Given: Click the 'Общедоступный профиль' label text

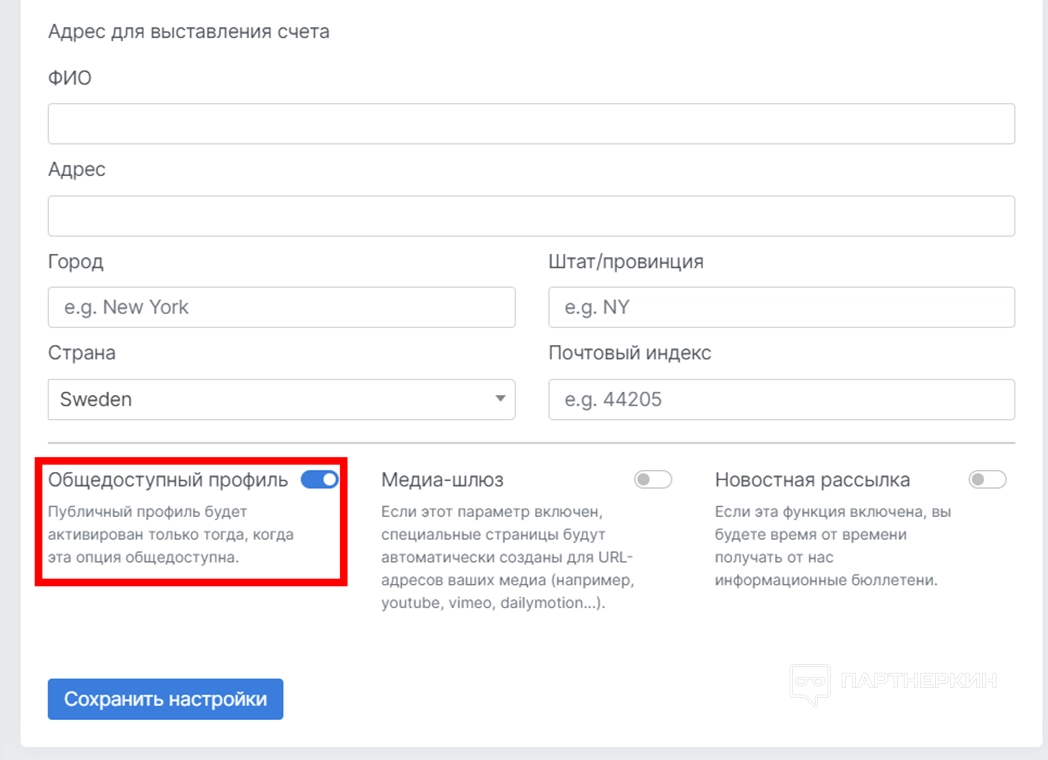Looking at the screenshot, I should (168, 480).
